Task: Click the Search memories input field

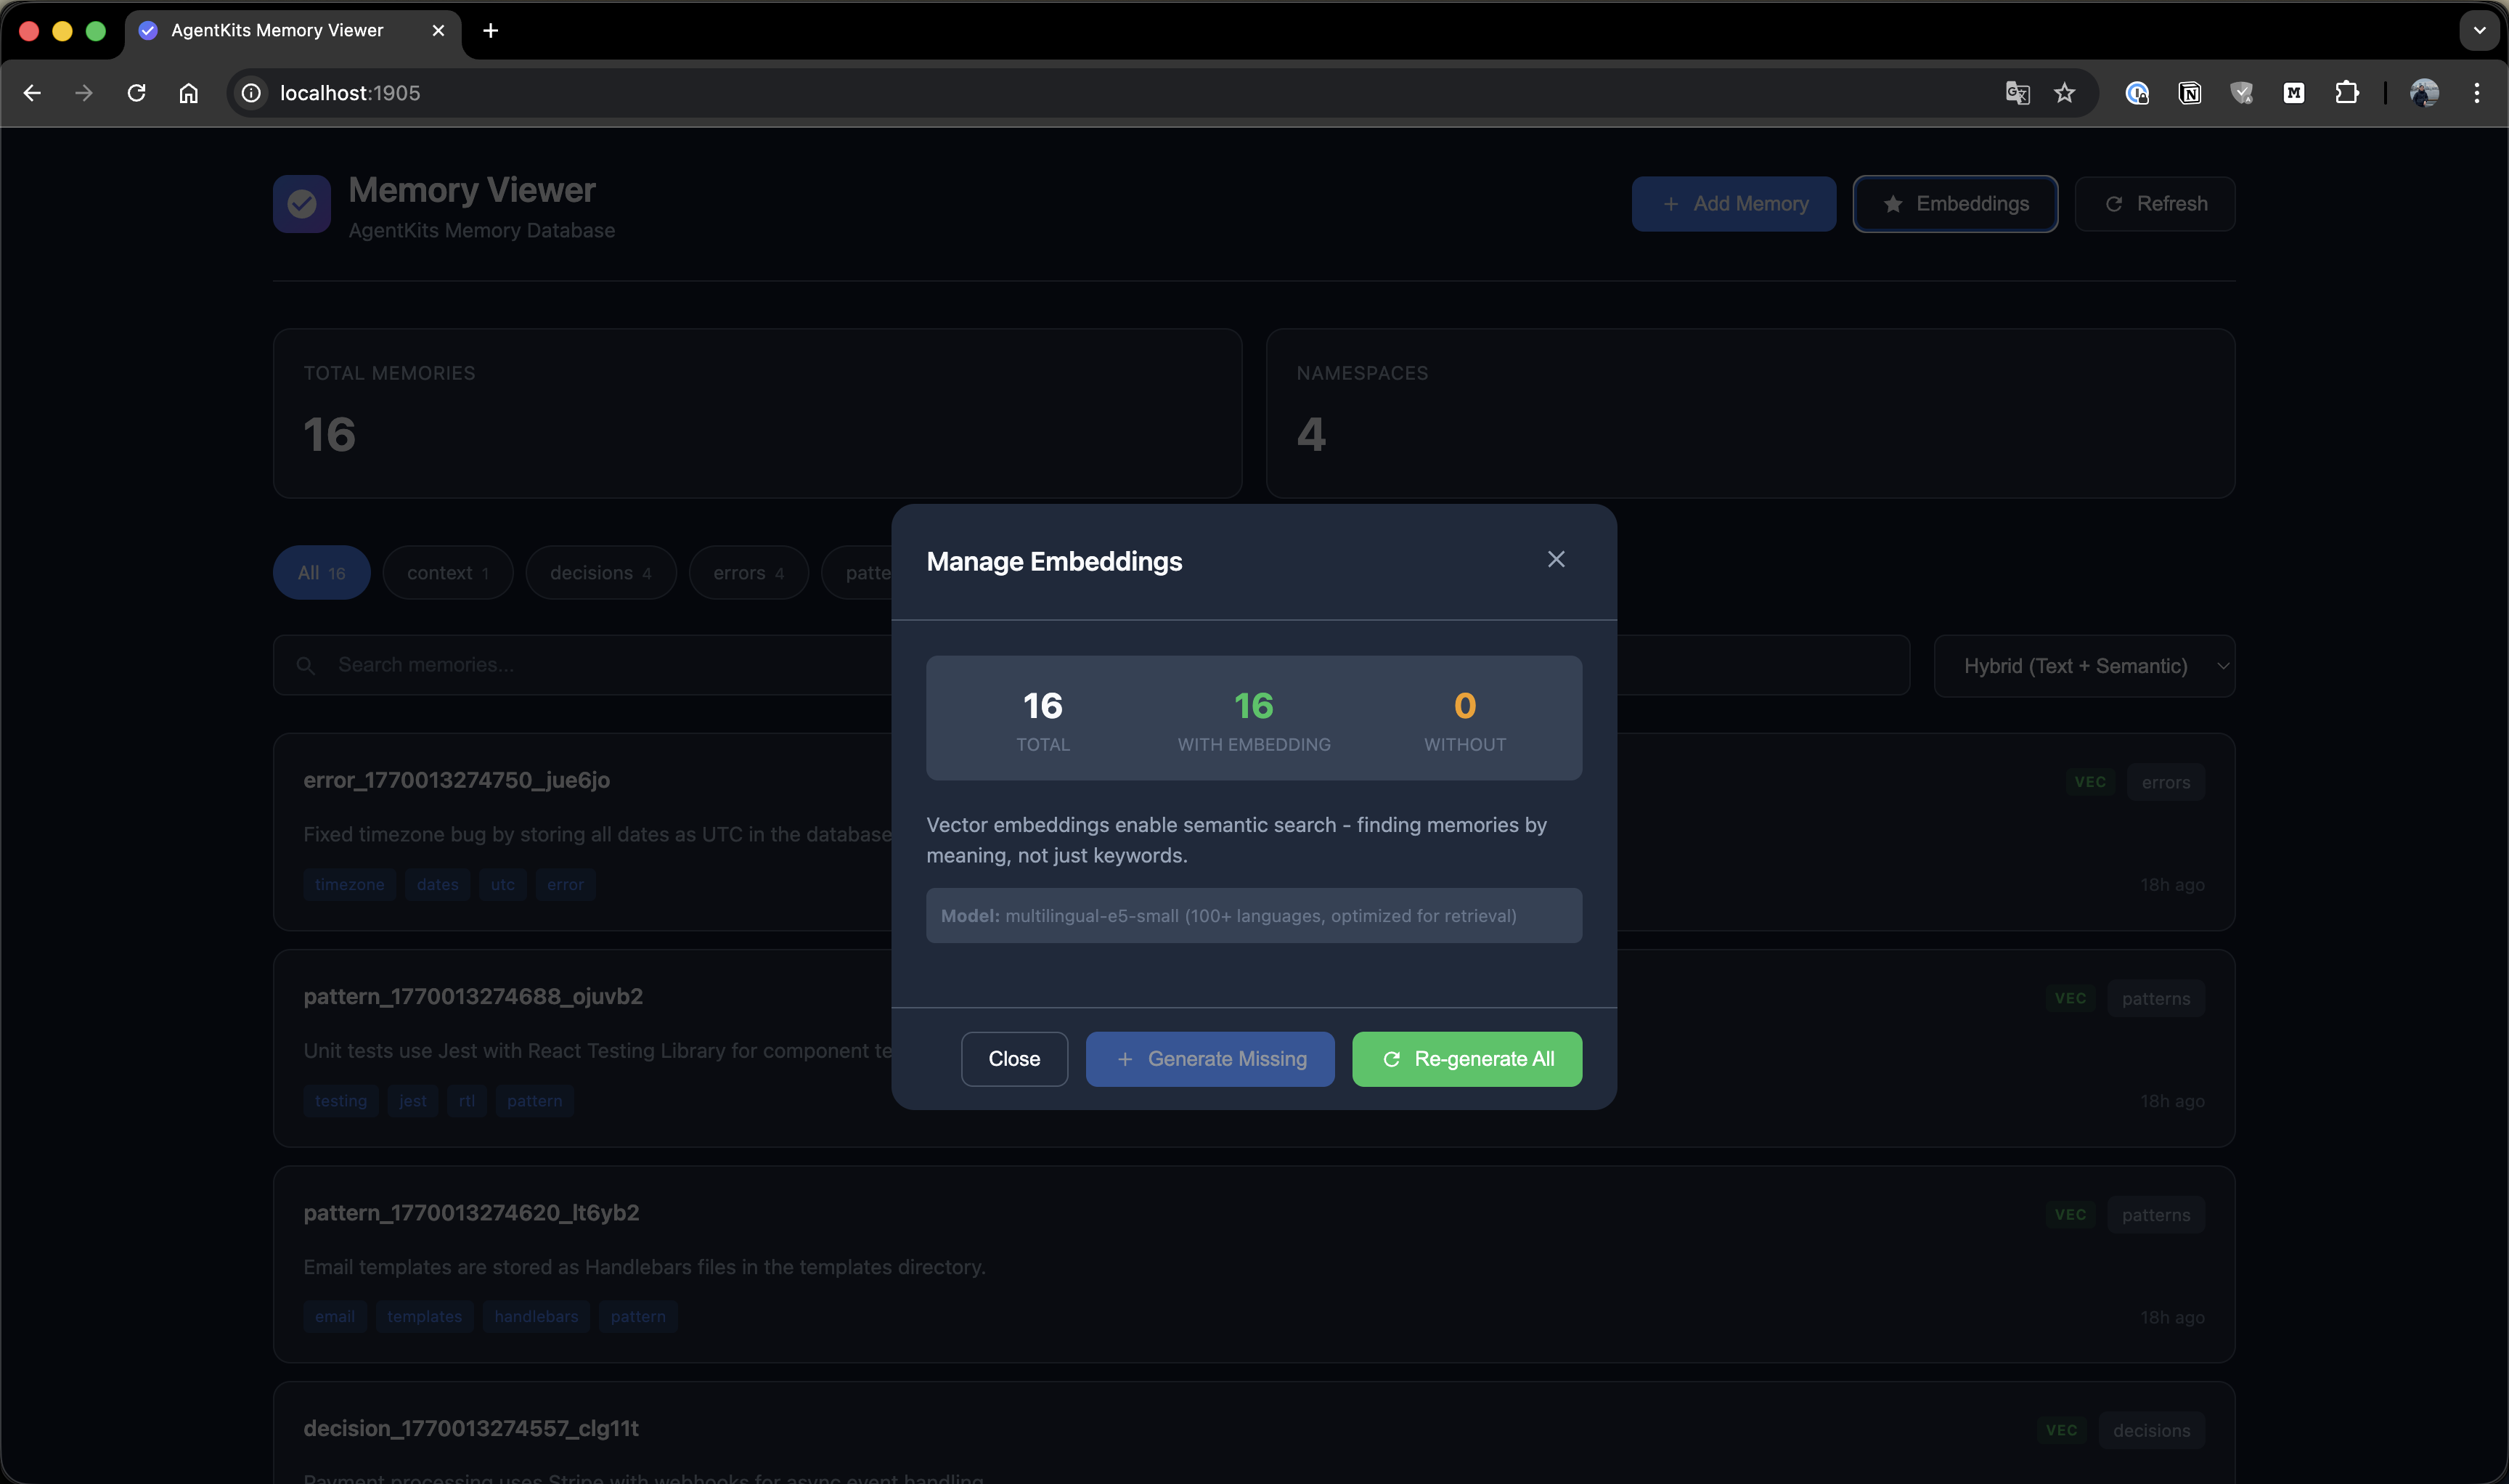Action: [x=600, y=665]
